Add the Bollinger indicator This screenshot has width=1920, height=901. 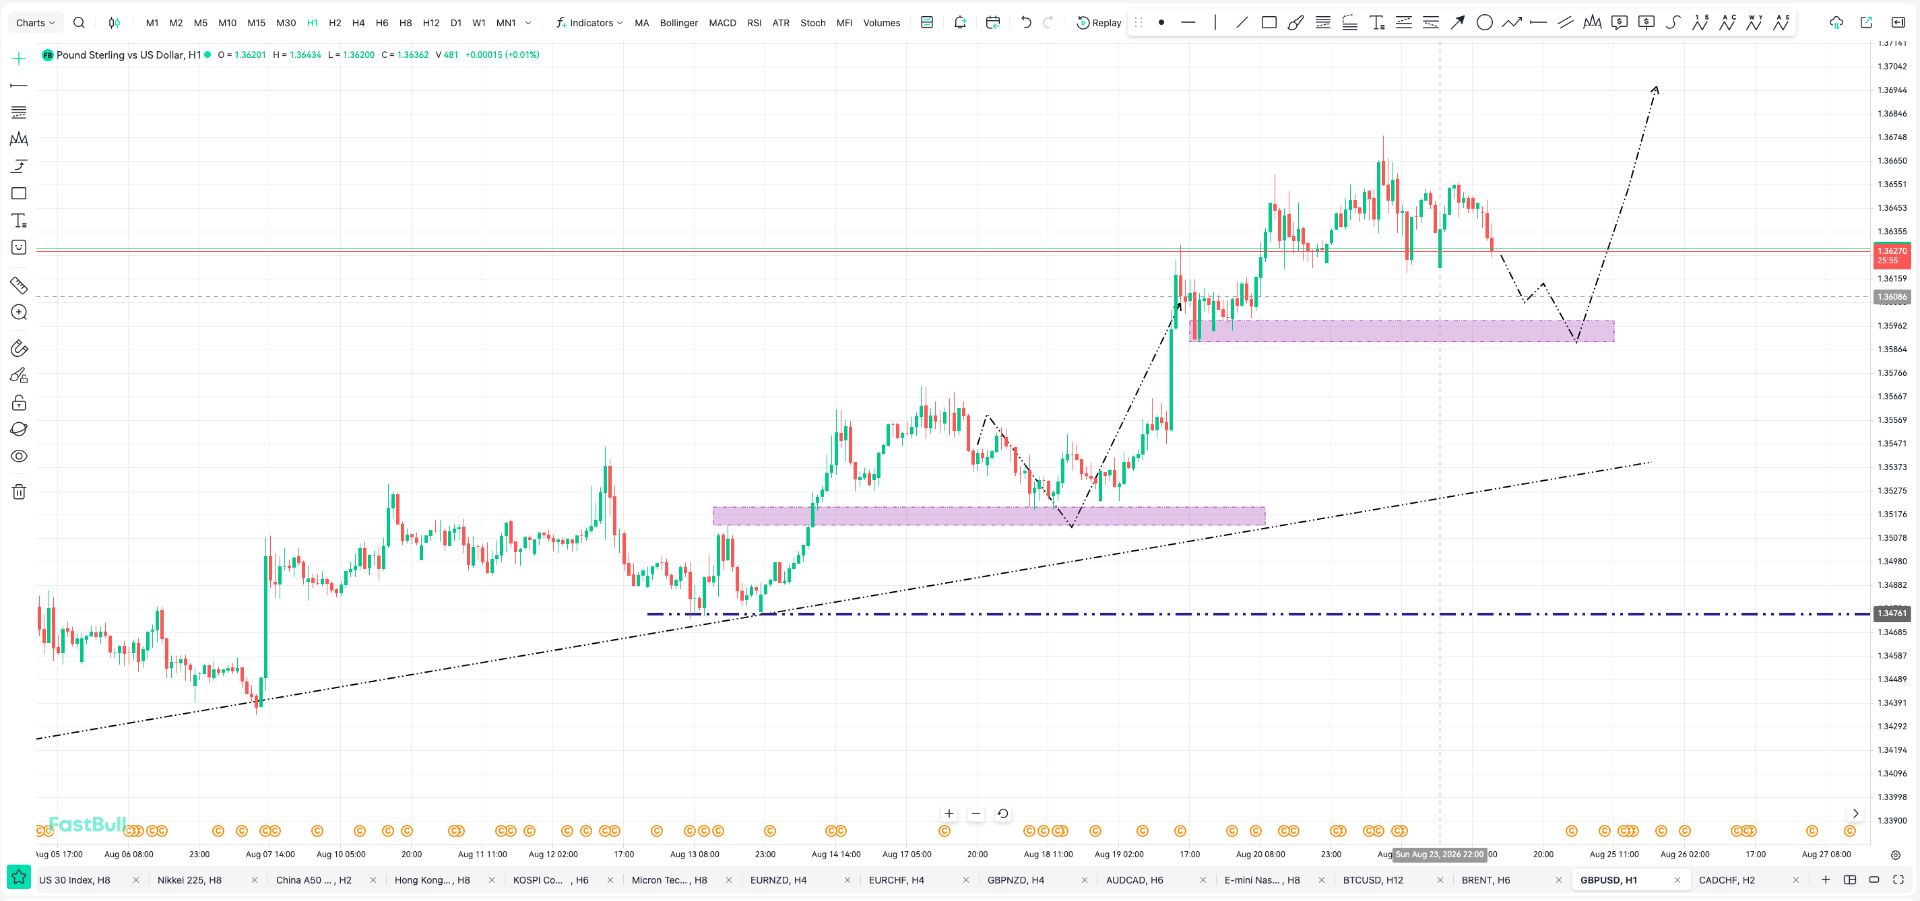tap(679, 23)
